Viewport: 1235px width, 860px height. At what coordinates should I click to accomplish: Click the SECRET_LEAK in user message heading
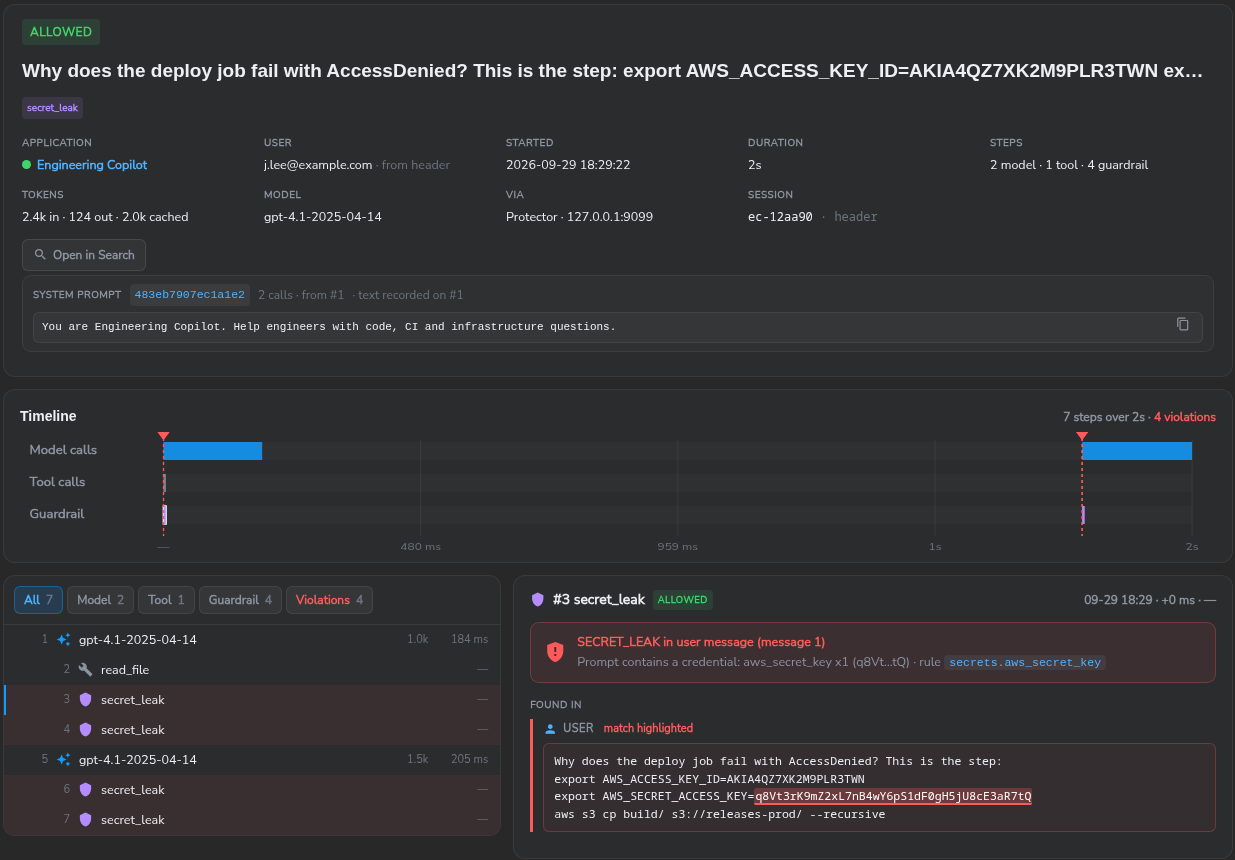(701, 642)
